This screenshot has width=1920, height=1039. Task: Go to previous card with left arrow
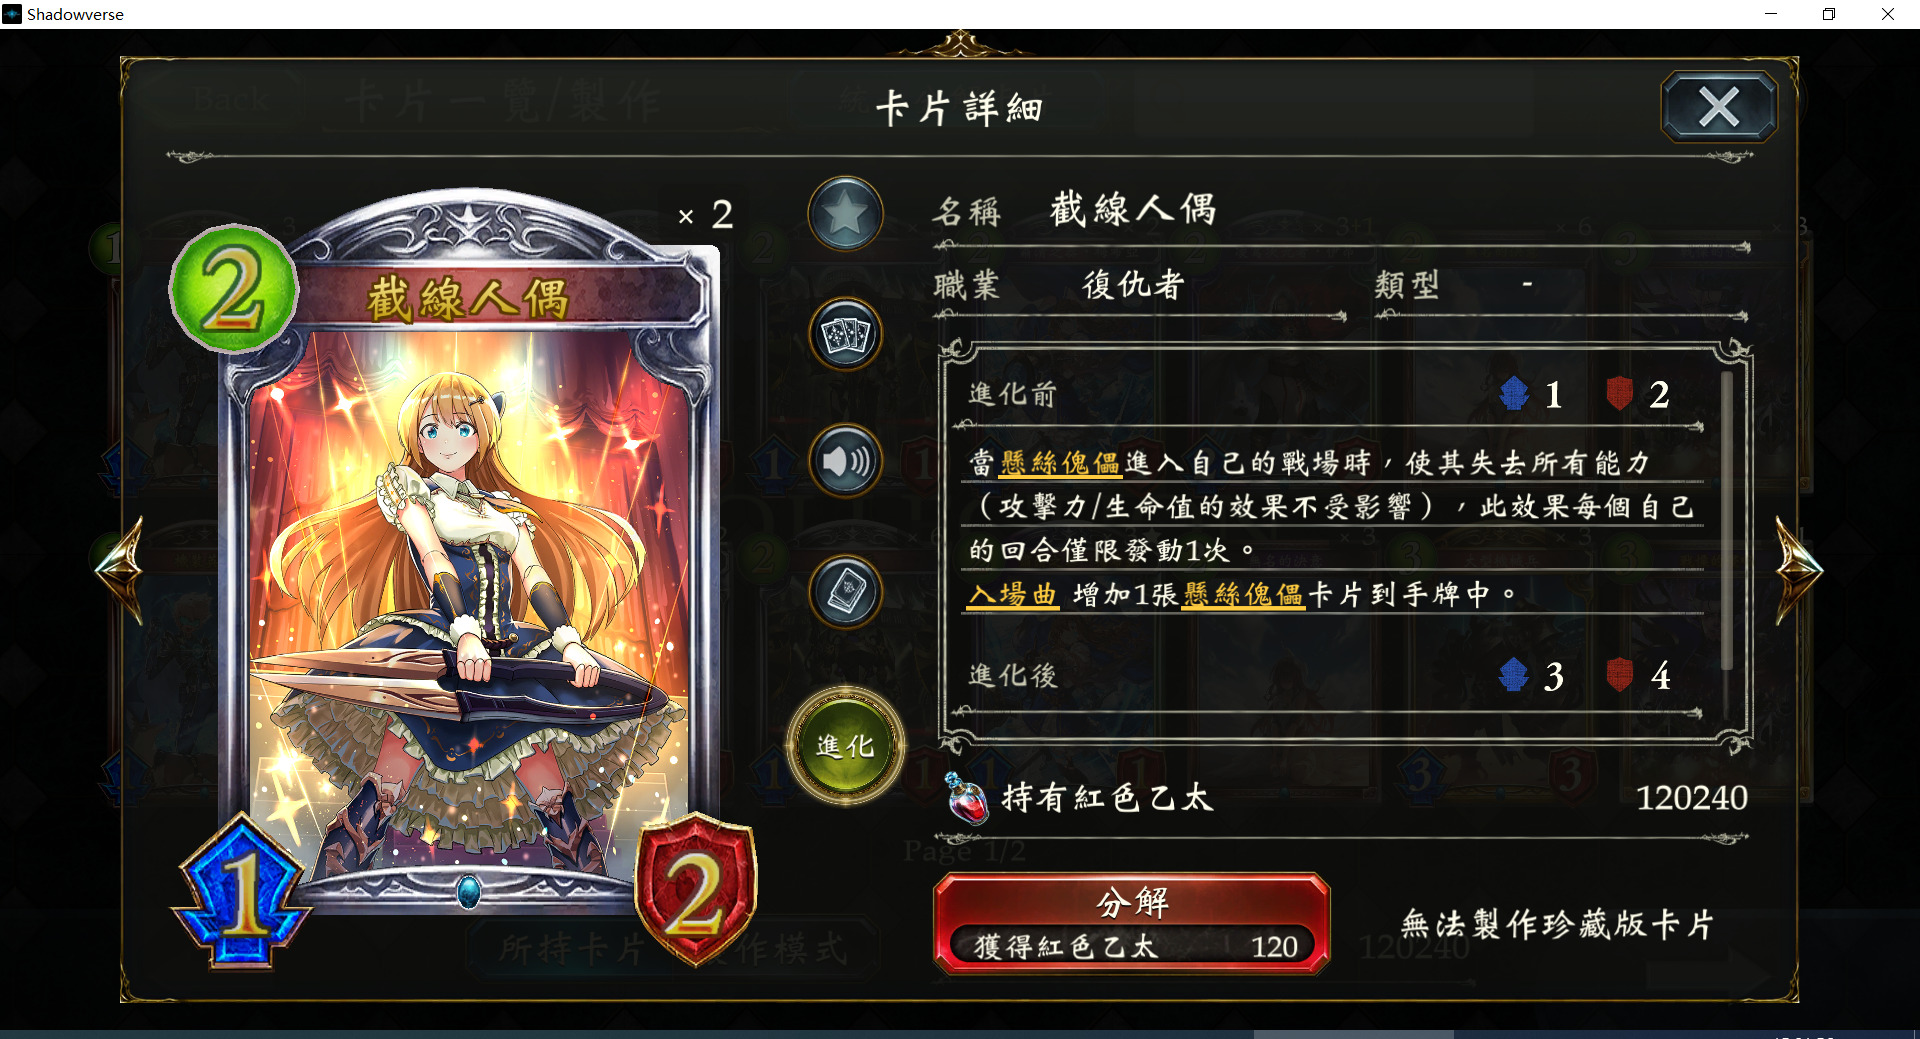tap(121, 570)
